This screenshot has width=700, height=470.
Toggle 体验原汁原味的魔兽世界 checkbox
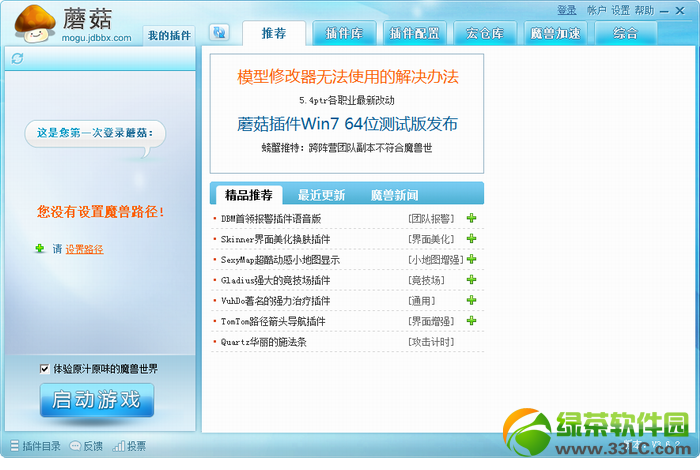(44, 369)
